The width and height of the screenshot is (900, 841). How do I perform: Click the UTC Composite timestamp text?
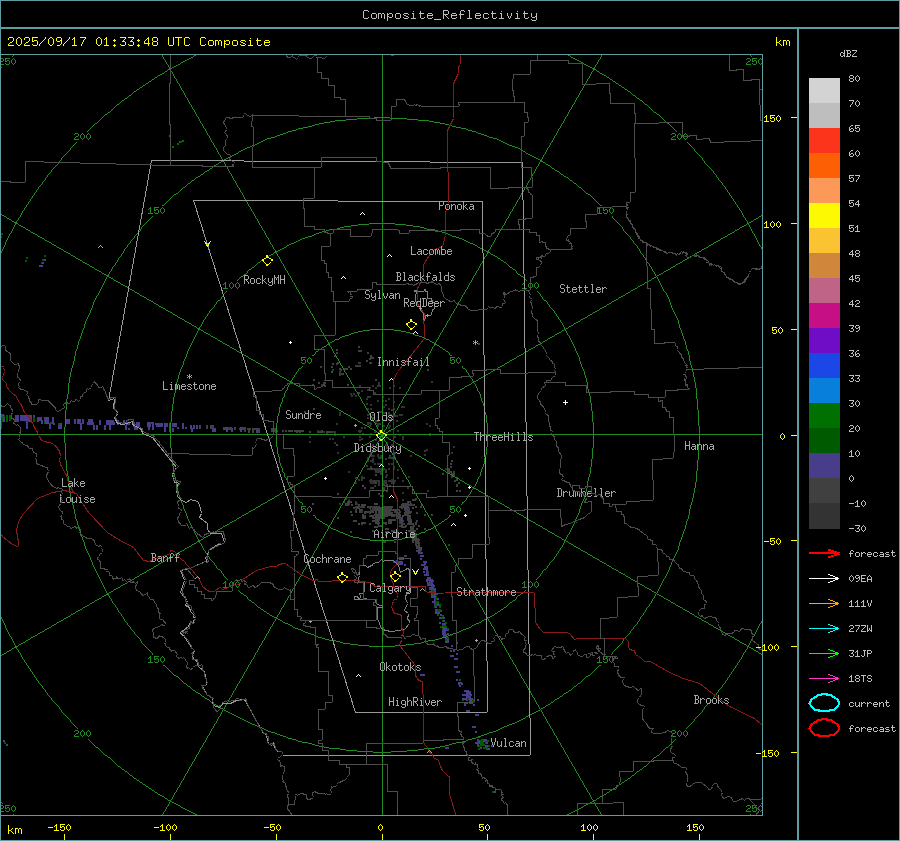[139, 42]
